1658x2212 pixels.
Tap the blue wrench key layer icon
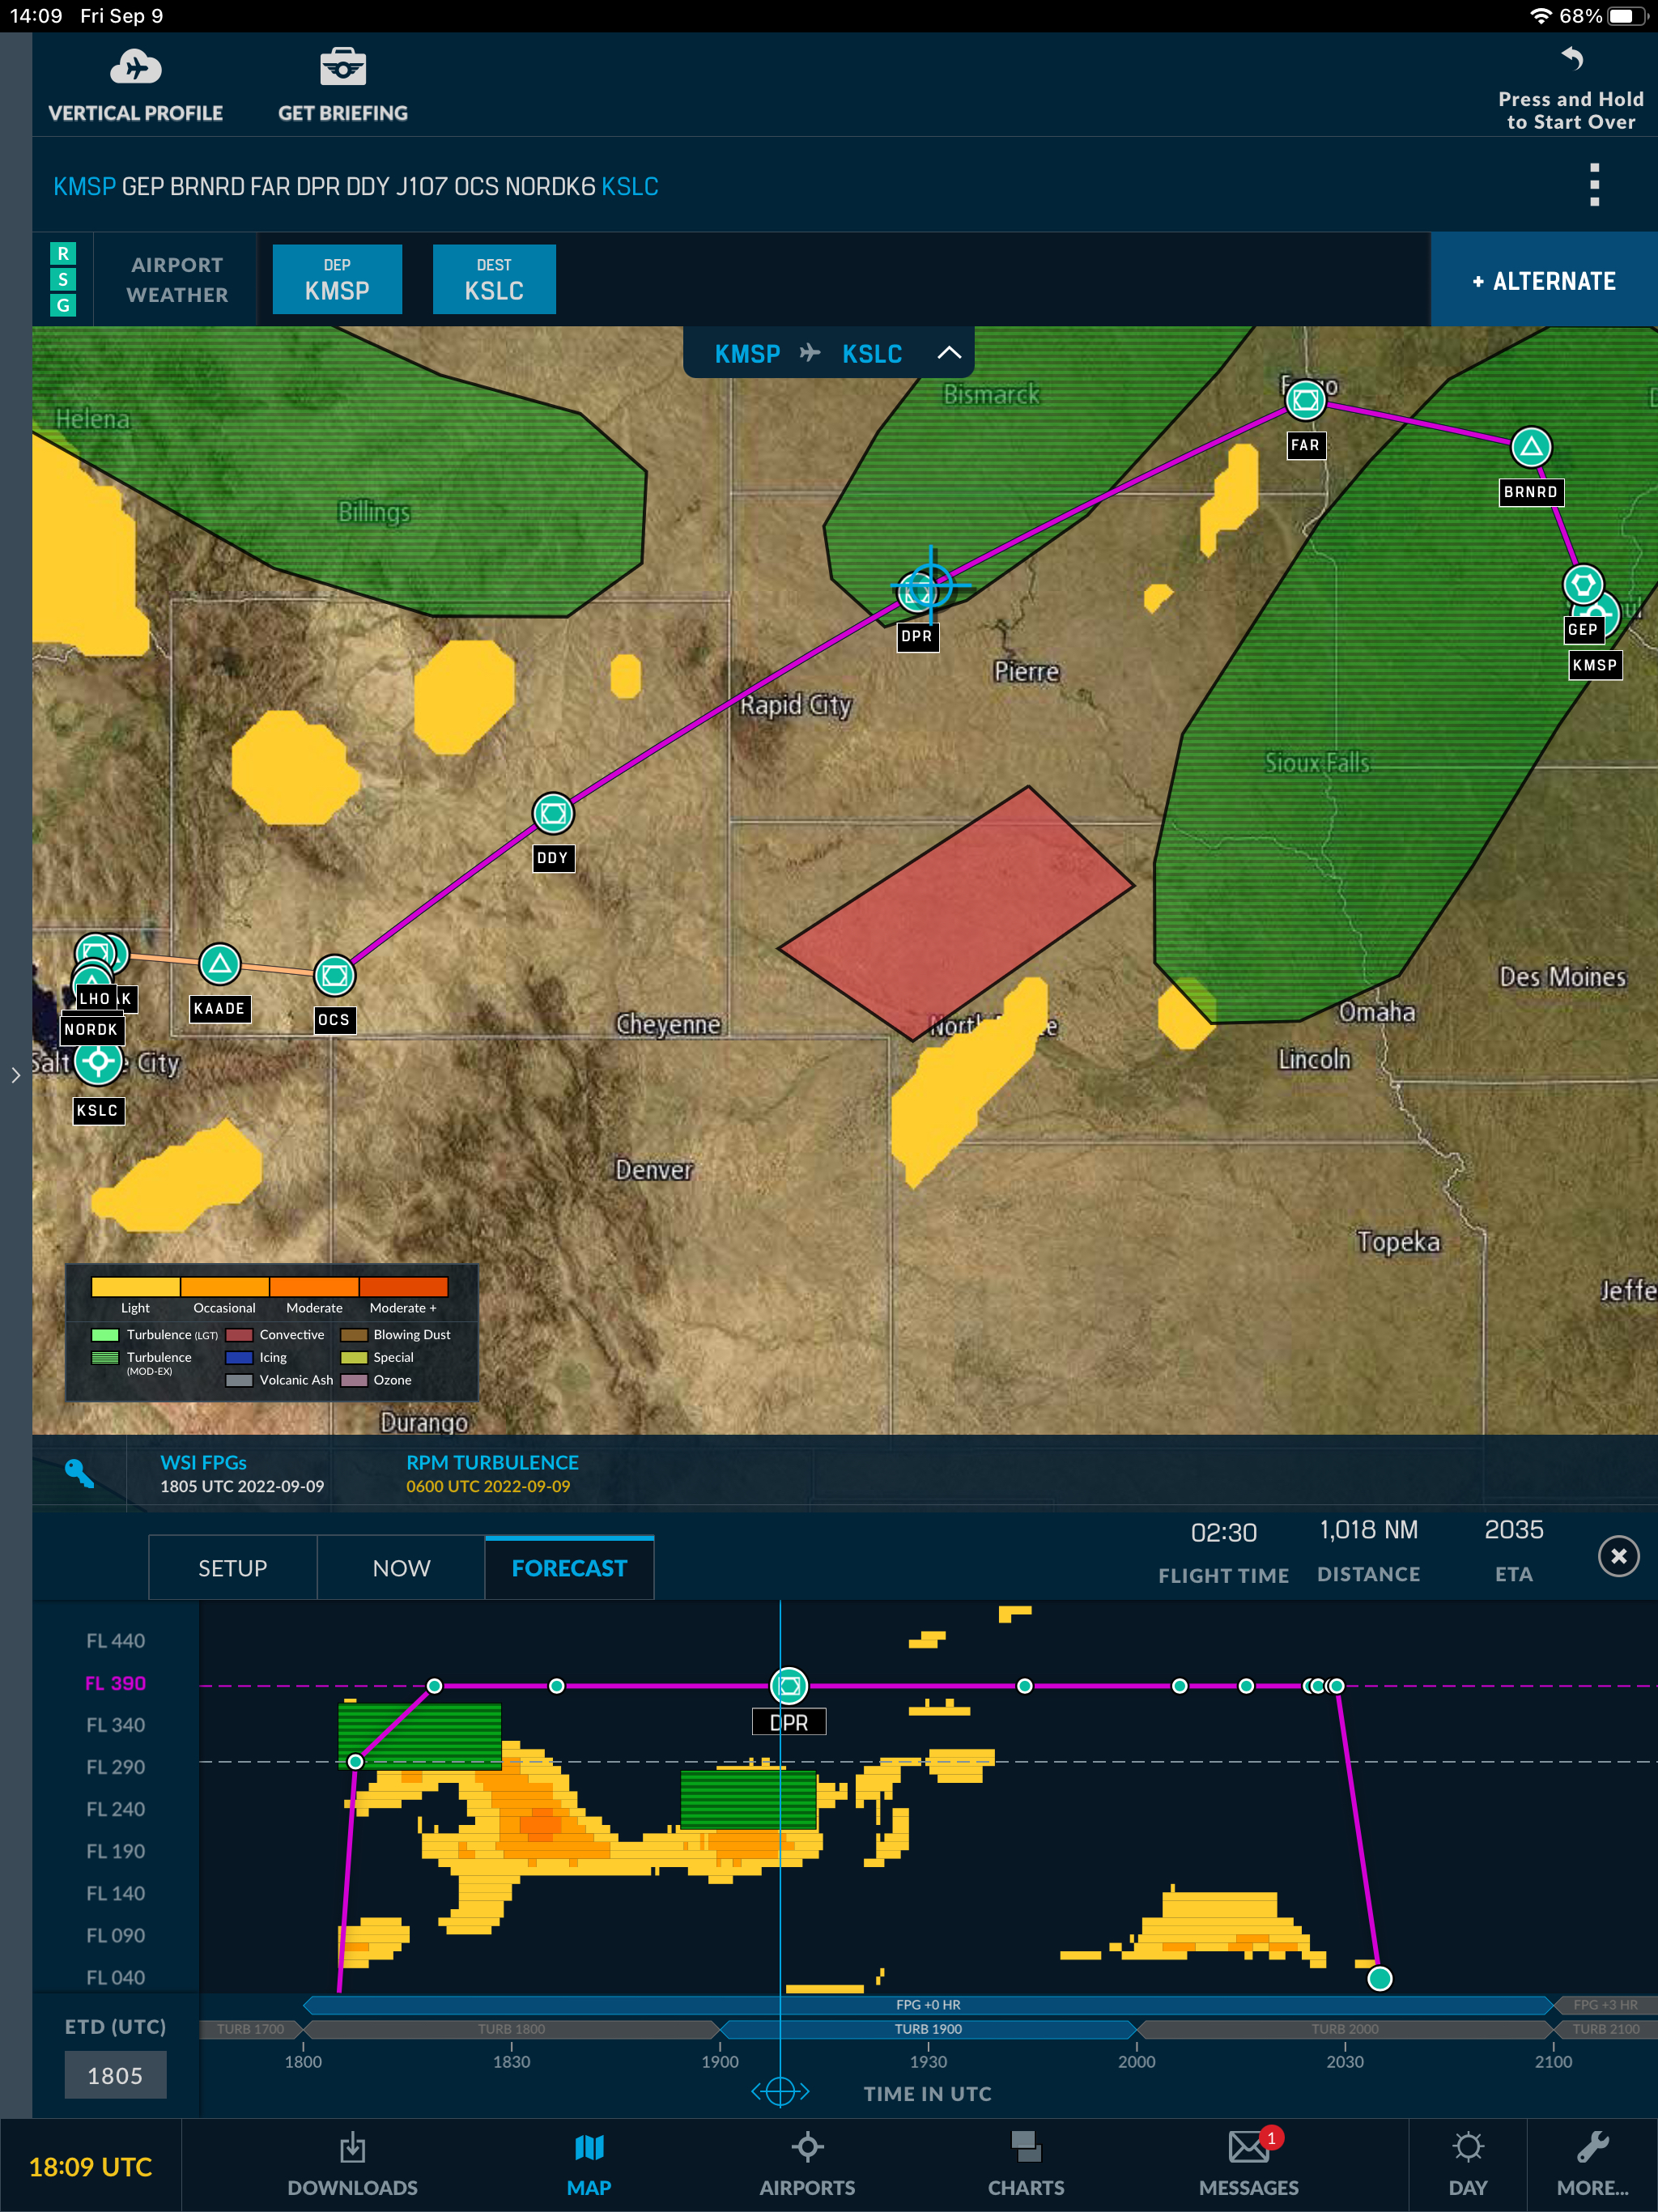[x=79, y=1473]
